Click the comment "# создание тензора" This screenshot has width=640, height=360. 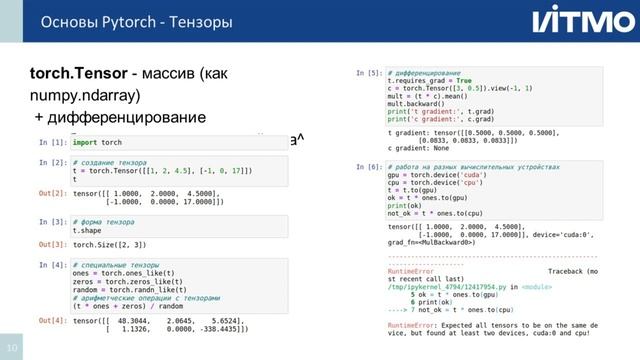click(x=109, y=162)
